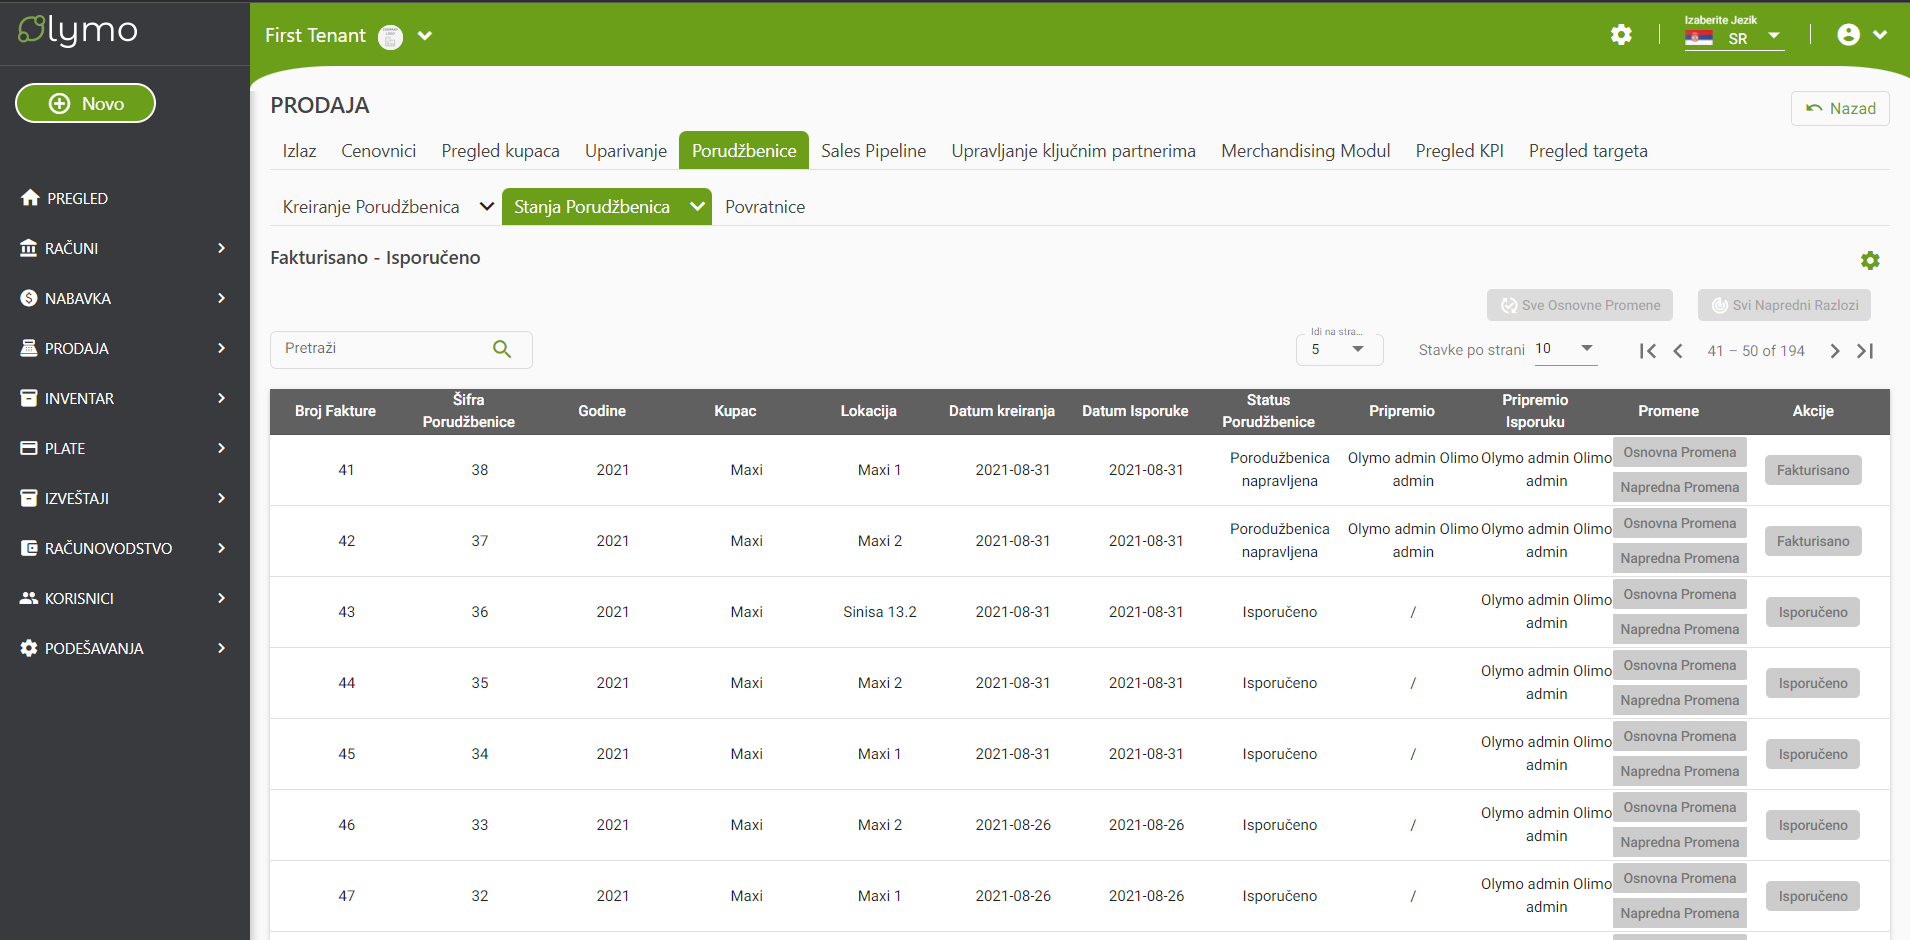
Task: Click the search magnifier icon
Action: 502,349
